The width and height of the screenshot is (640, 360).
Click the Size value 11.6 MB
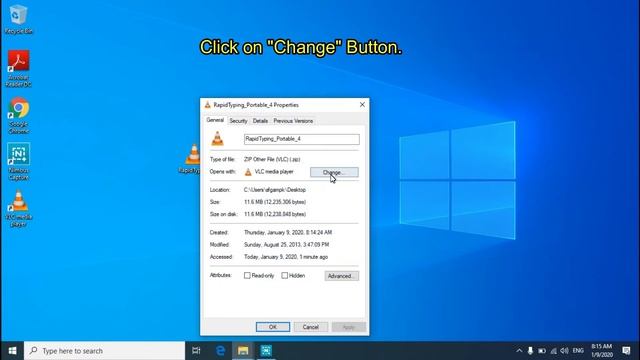275,202
